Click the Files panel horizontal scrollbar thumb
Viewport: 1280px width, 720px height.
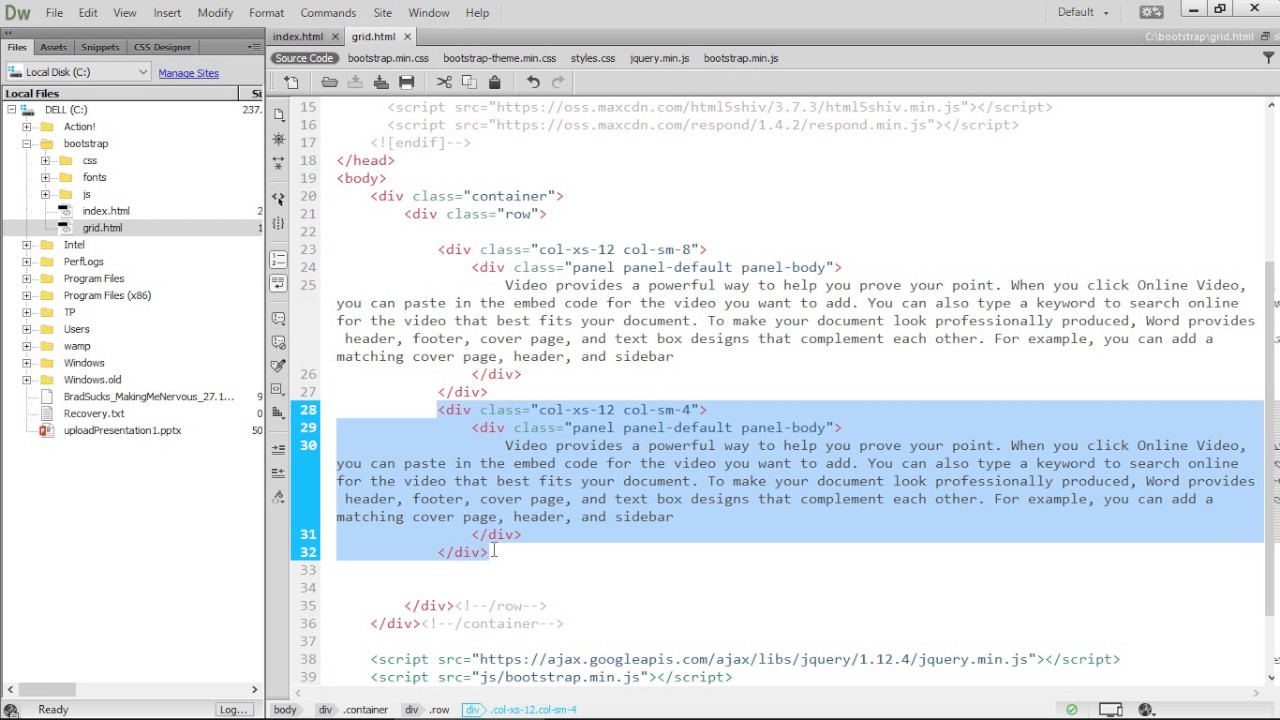pyautogui.click(x=47, y=689)
